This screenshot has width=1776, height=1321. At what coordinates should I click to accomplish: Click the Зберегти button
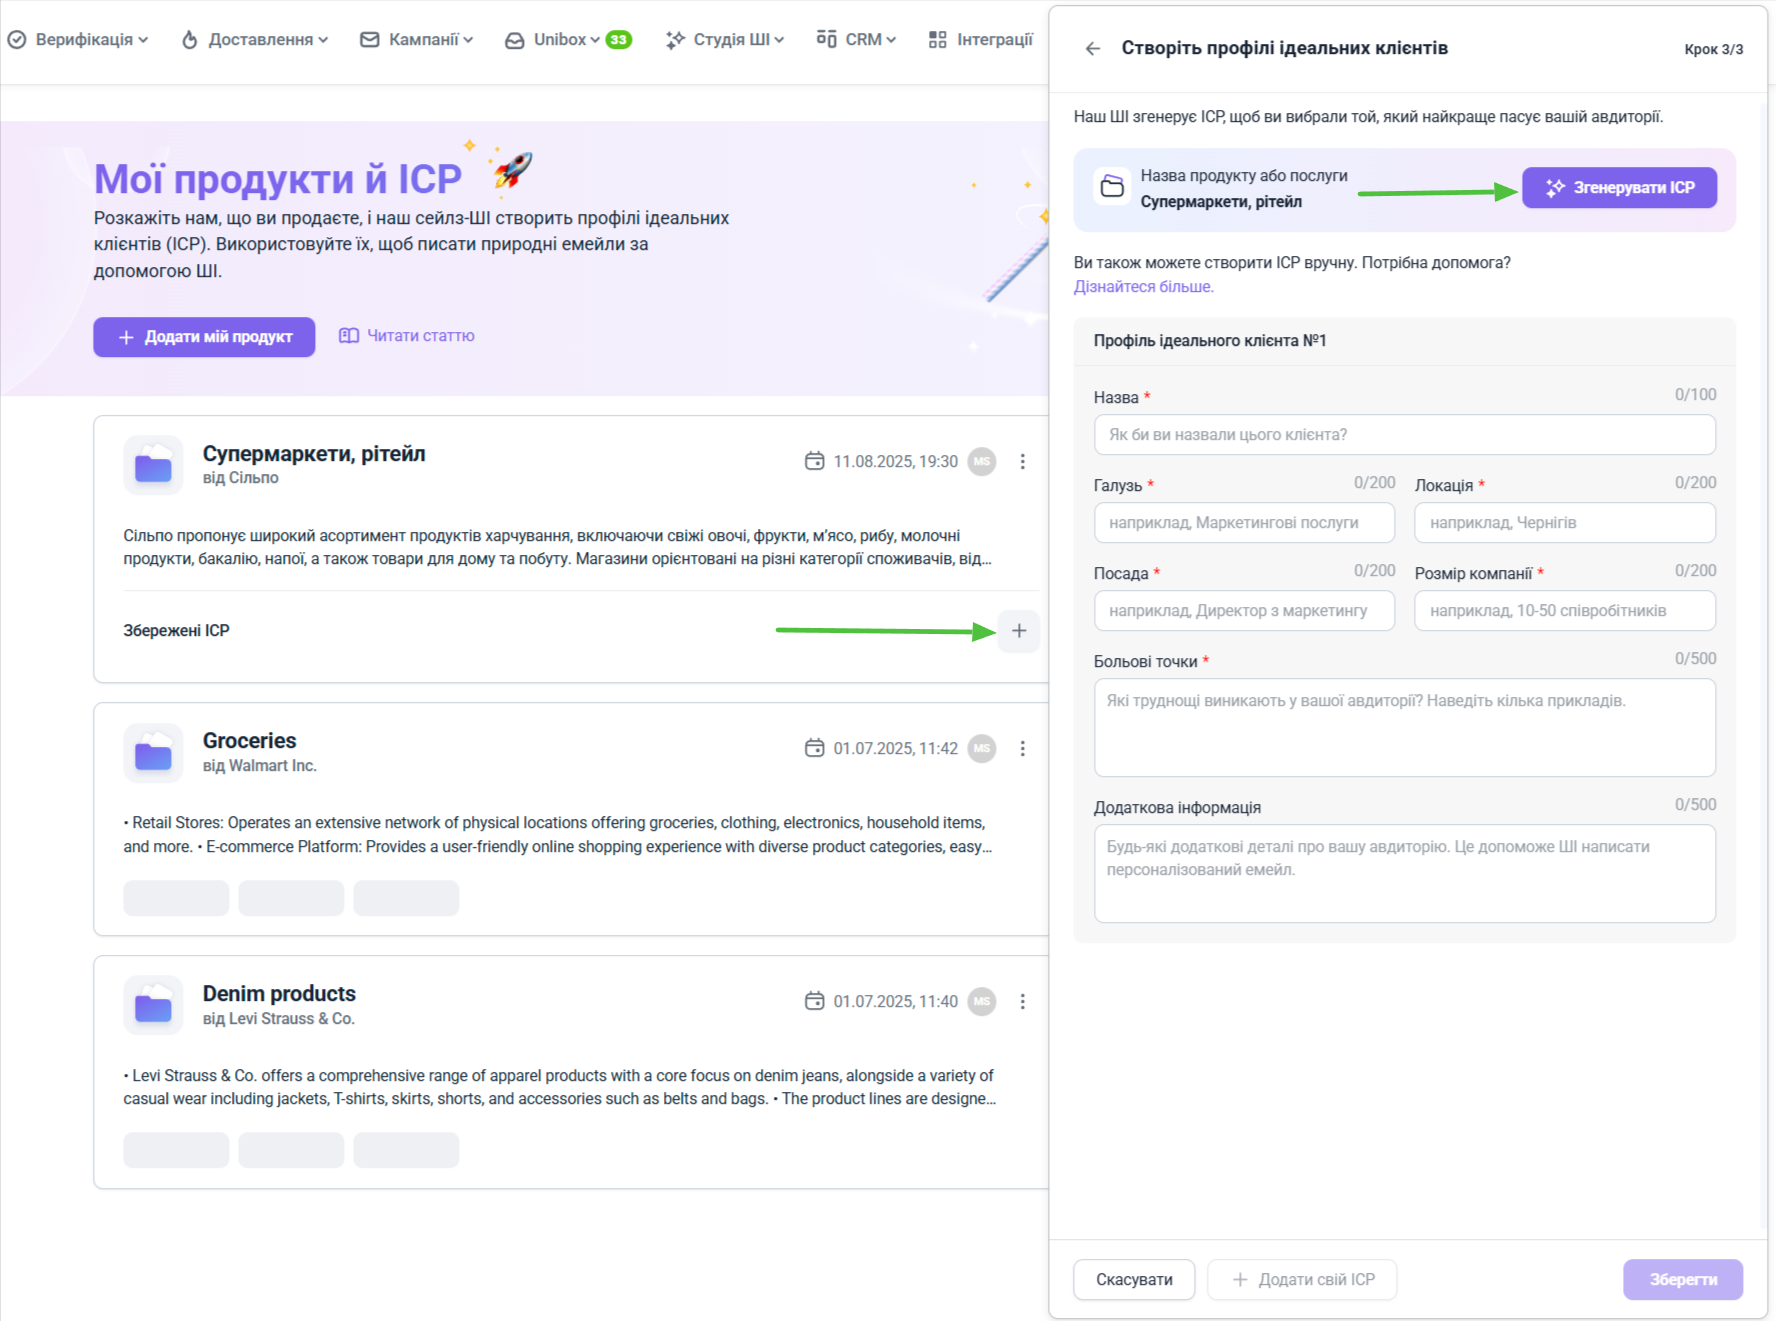[x=1683, y=1280]
